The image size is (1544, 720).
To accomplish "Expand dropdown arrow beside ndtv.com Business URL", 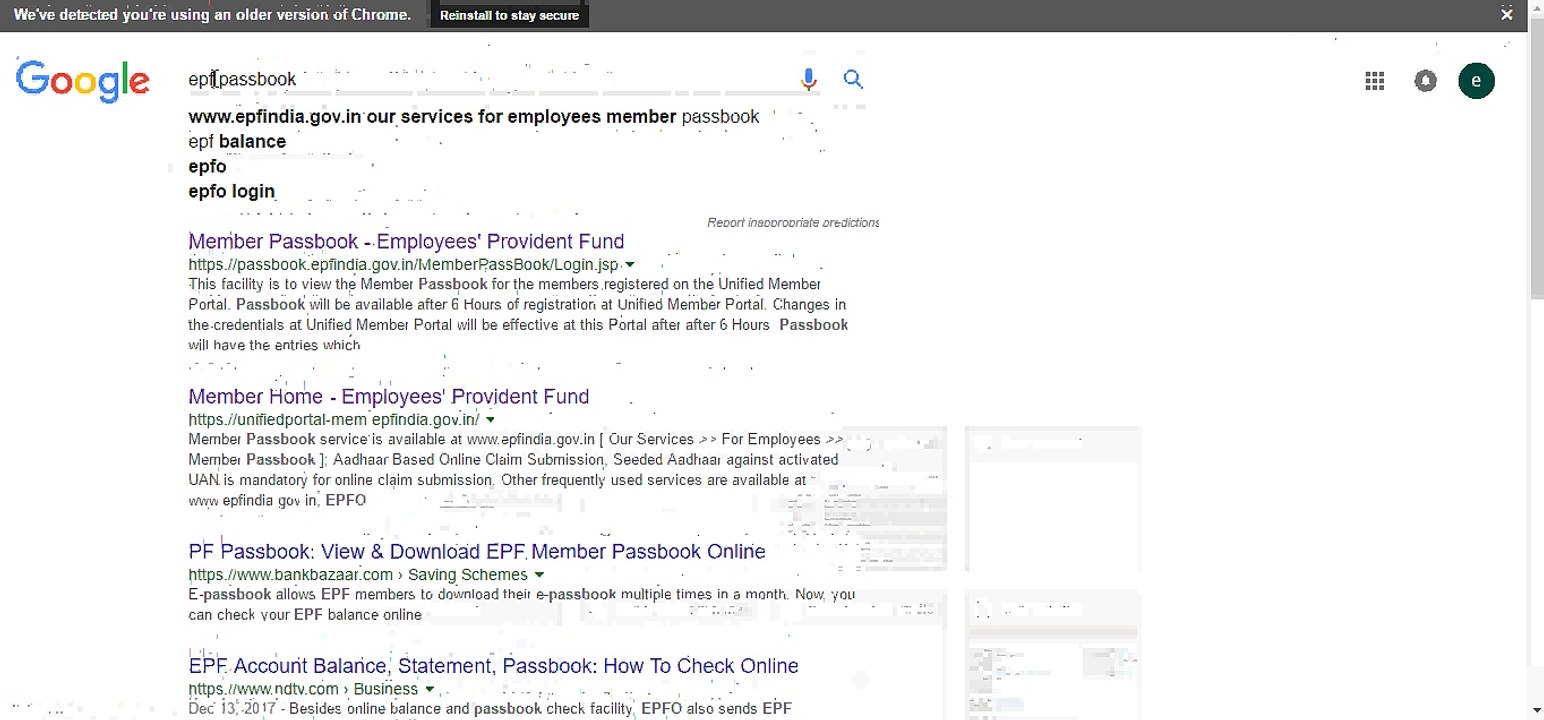I will [x=429, y=690].
